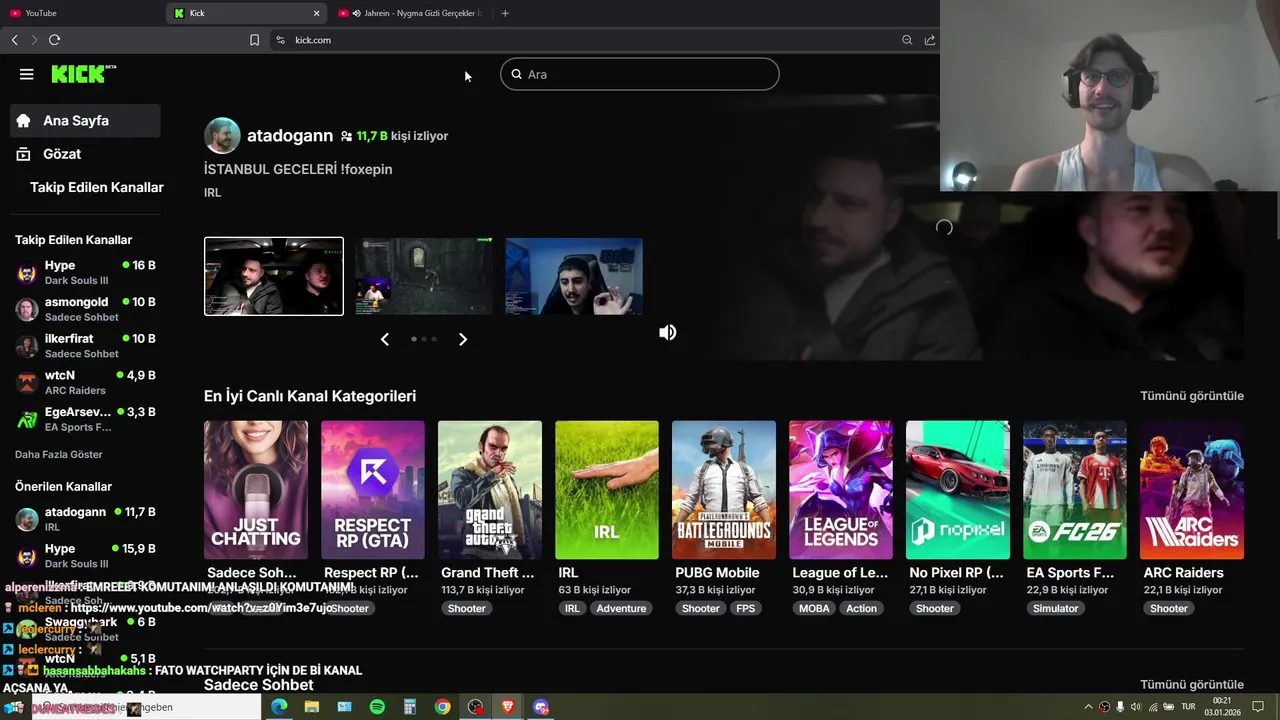
Task: Open a new browser tab
Action: tap(505, 13)
